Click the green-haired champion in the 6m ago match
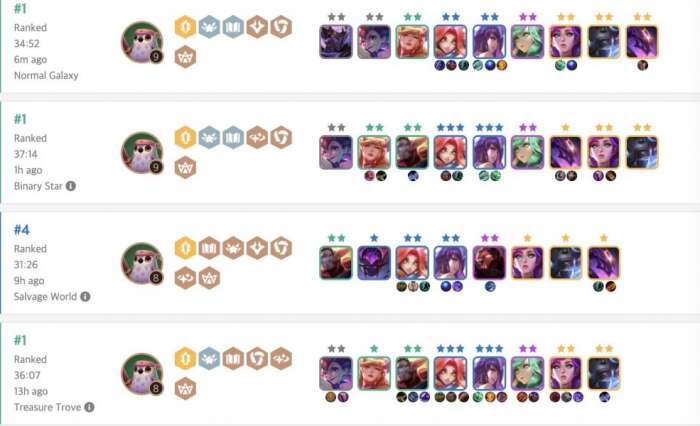Screen dimensions: 700x426 [x=527, y=42]
